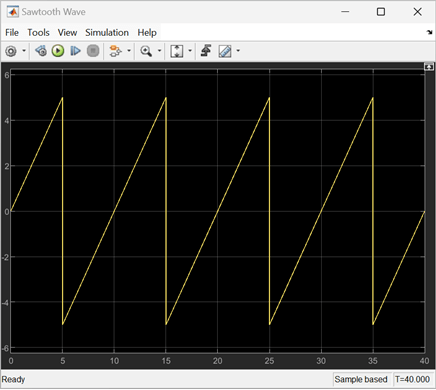Click the MATLAB icon in title bar
Screen dimensions: 436x390
(x=13, y=12)
